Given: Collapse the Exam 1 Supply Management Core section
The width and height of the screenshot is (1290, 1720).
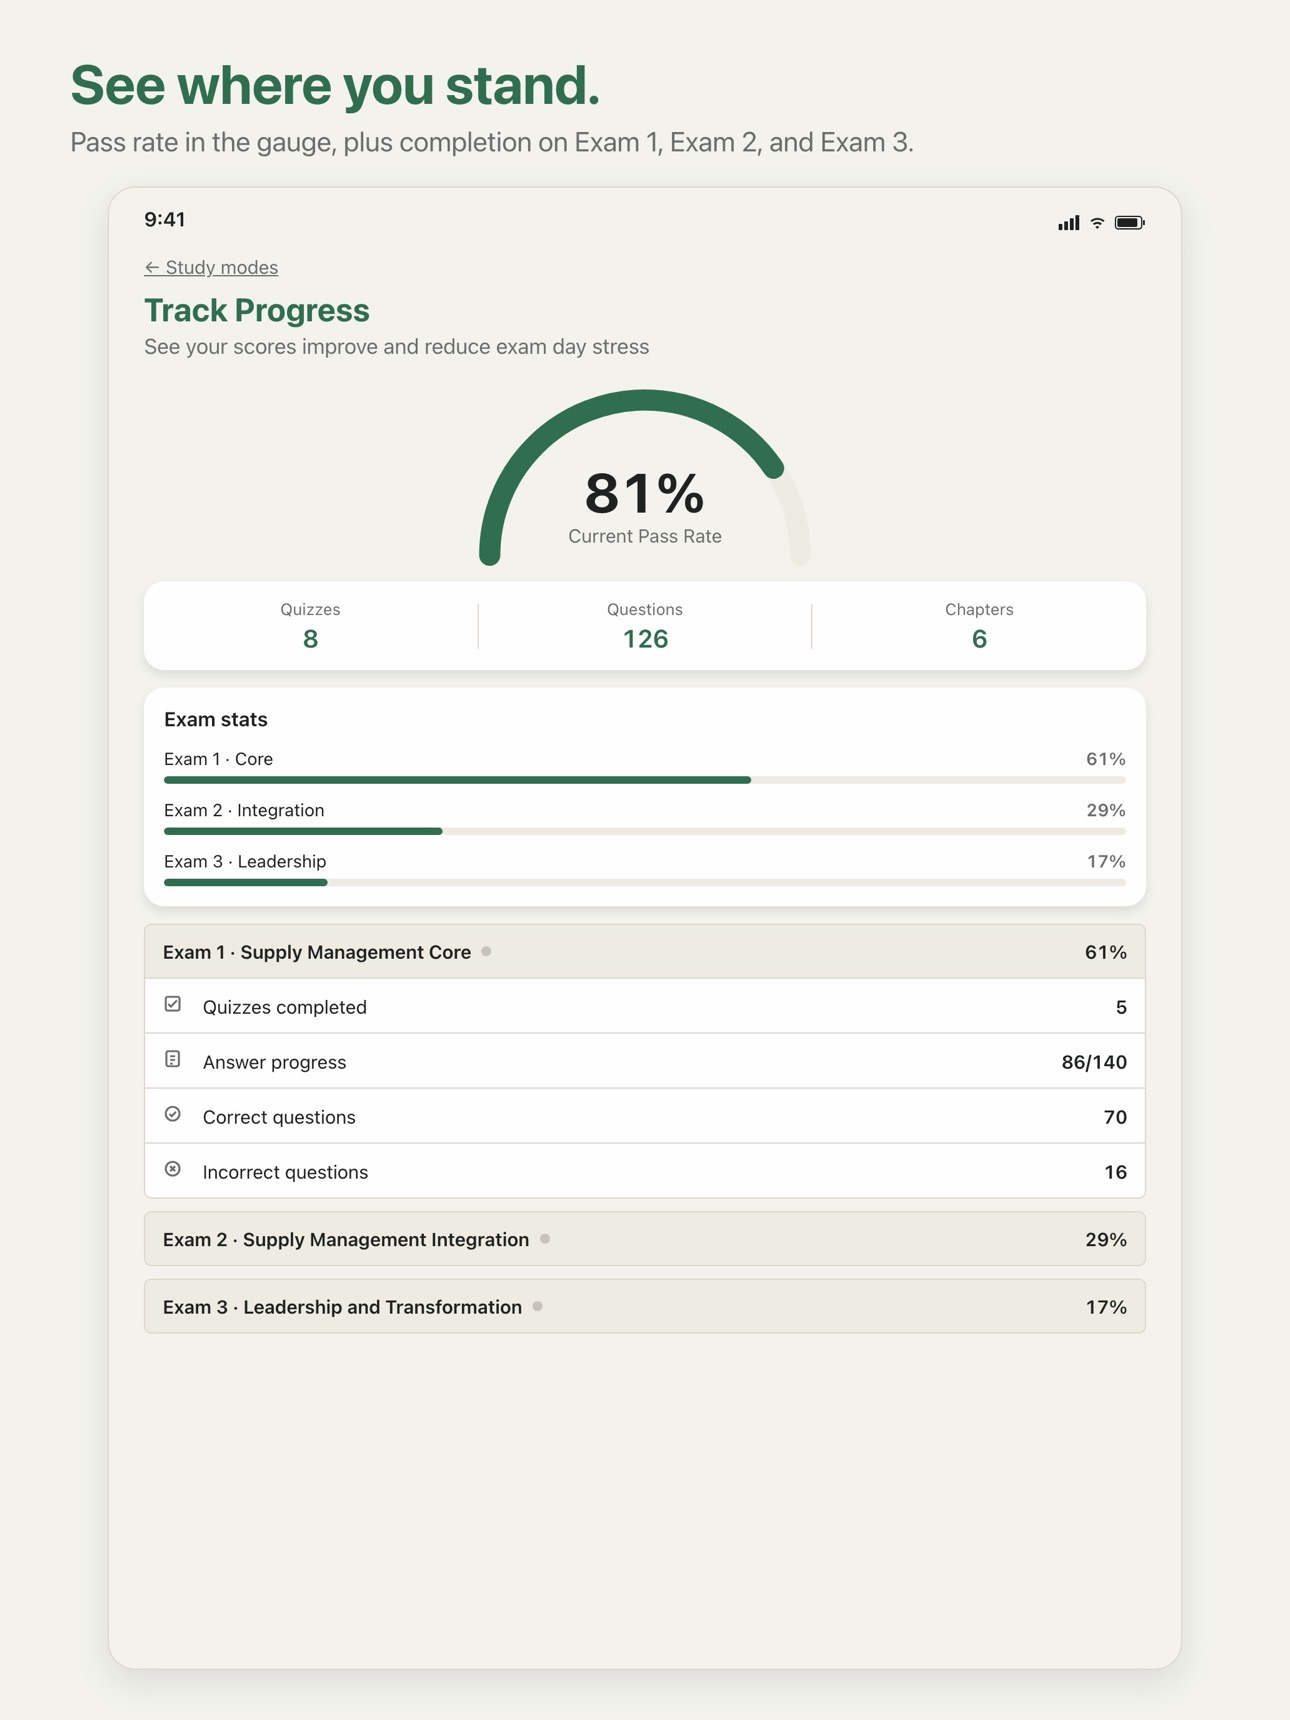Looking at the screenshot, I should (x=645, y=952).
